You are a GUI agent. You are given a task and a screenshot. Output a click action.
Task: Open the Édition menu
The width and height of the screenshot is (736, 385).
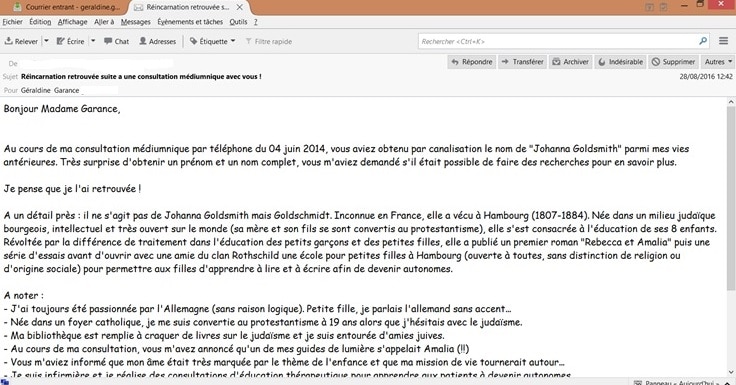(40, 22)
